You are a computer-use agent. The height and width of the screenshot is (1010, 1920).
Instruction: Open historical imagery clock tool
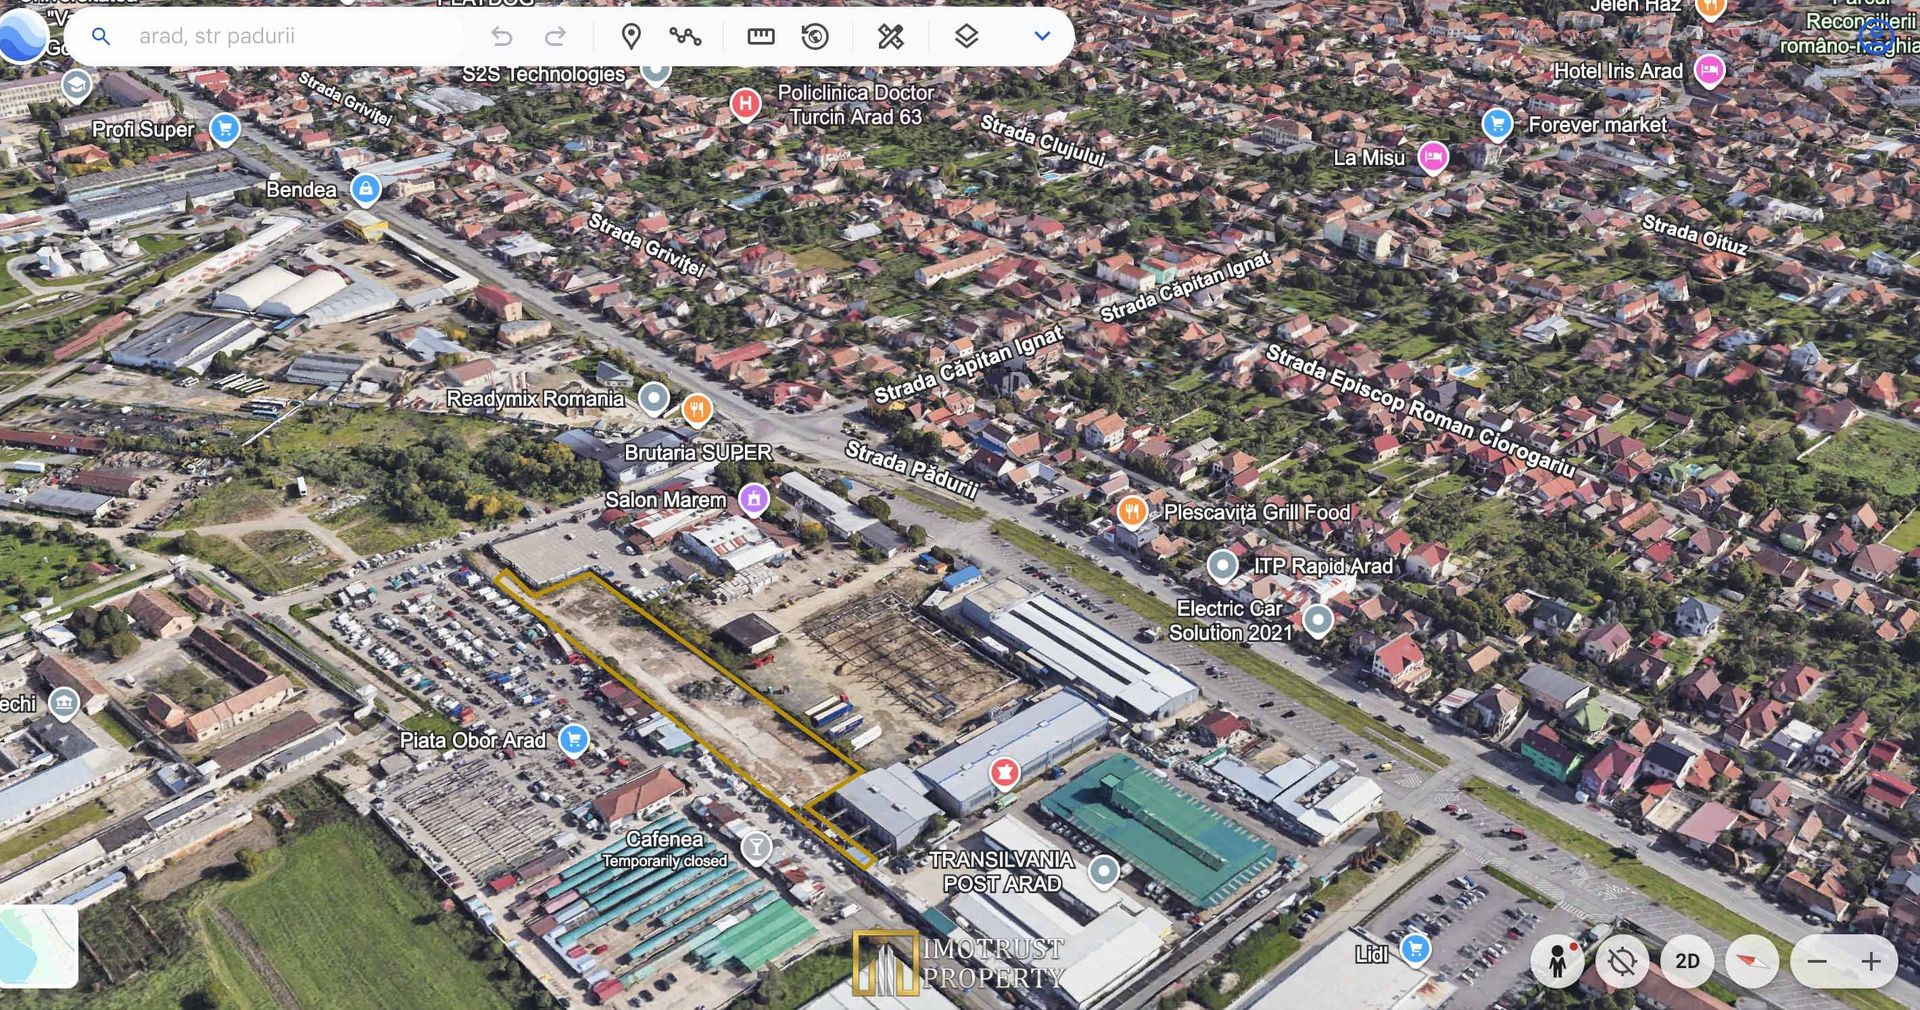tap(816, 37)
